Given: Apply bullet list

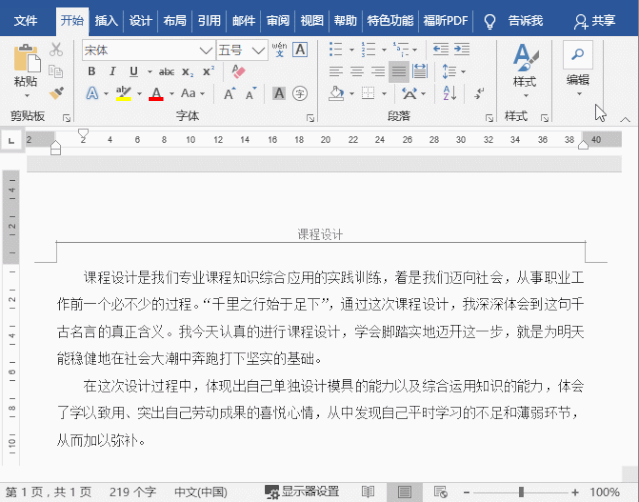Looking at the screenshot, I should click(336, 50).
